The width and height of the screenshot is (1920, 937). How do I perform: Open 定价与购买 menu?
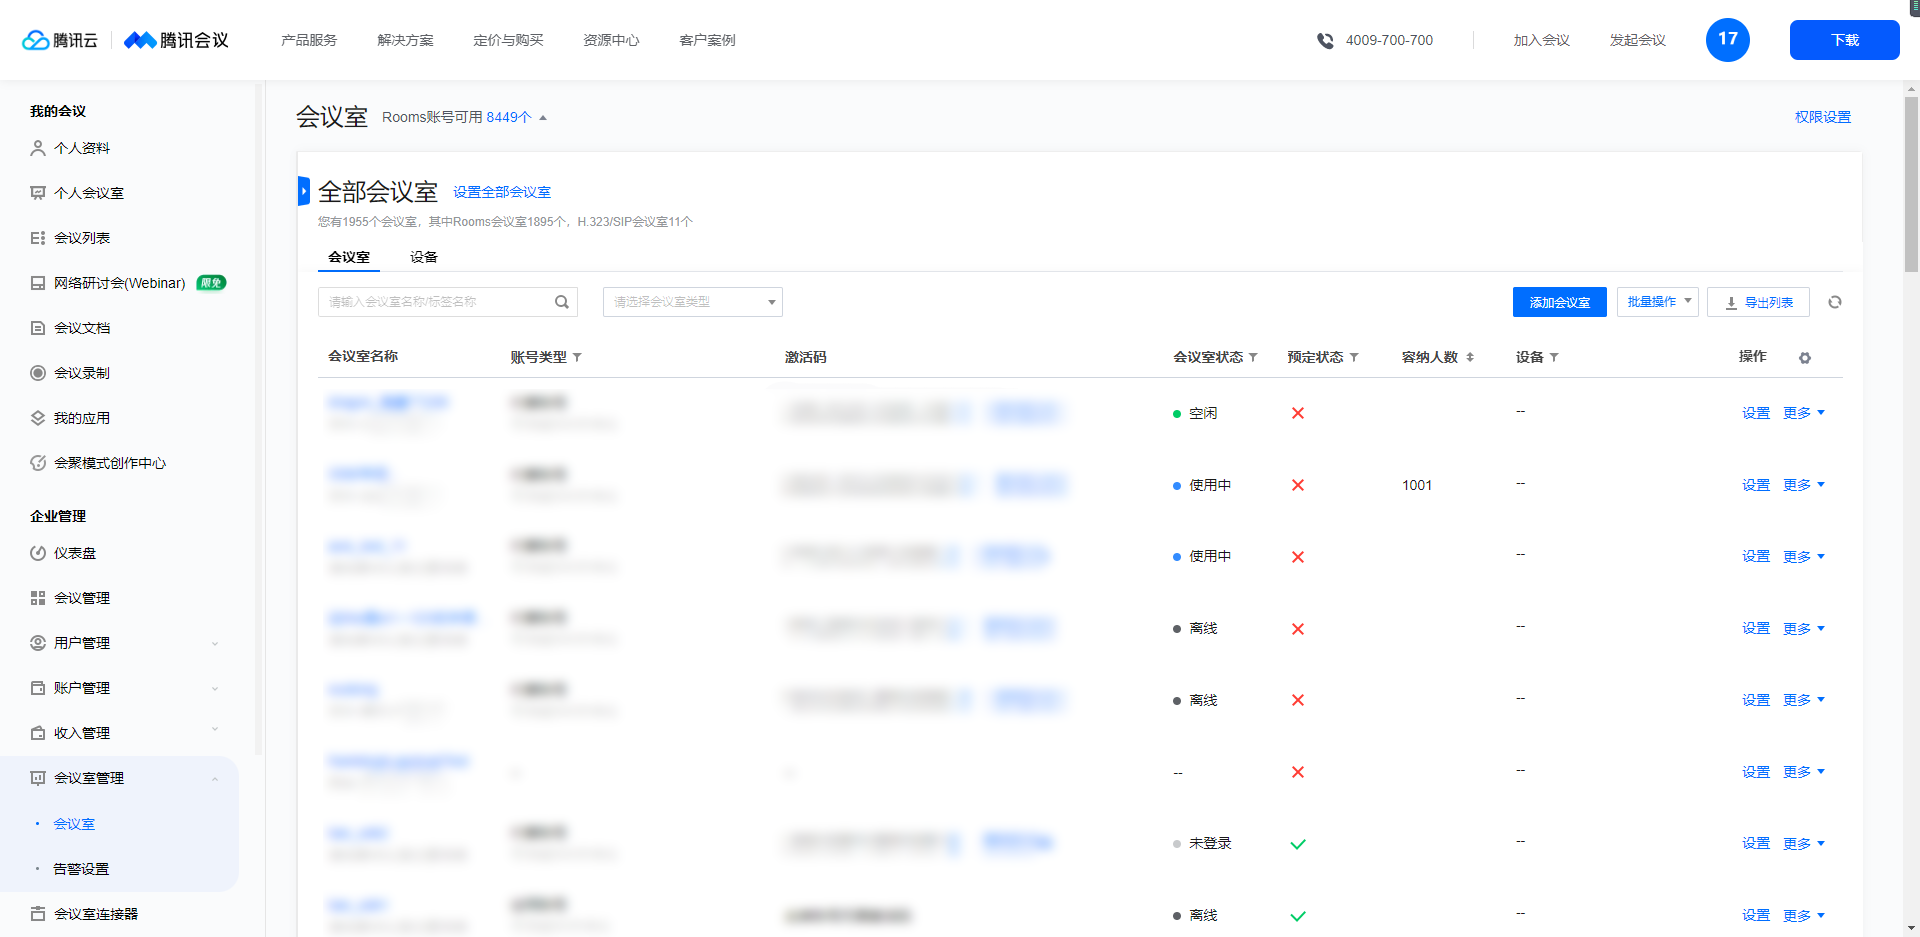tap(508, 40)
